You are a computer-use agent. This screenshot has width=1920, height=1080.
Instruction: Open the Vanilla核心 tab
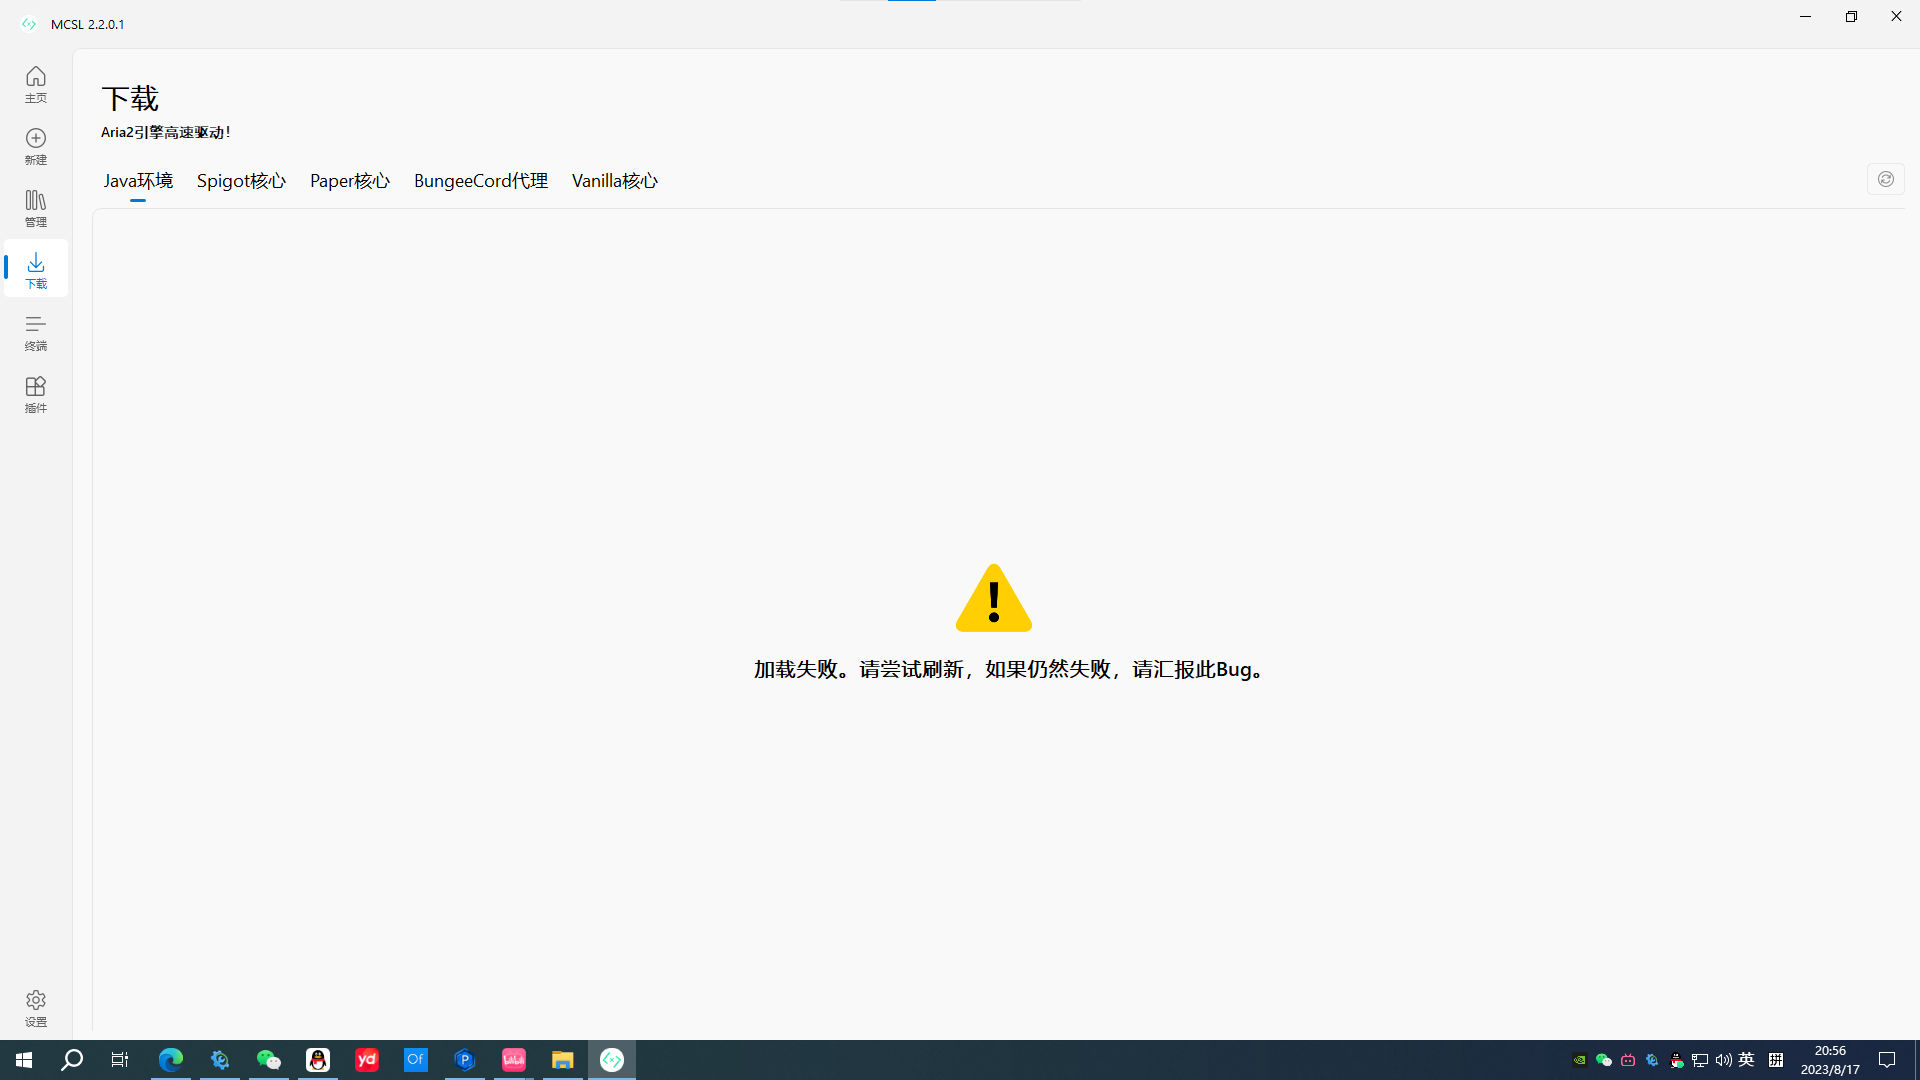click(x=614, y=181)
